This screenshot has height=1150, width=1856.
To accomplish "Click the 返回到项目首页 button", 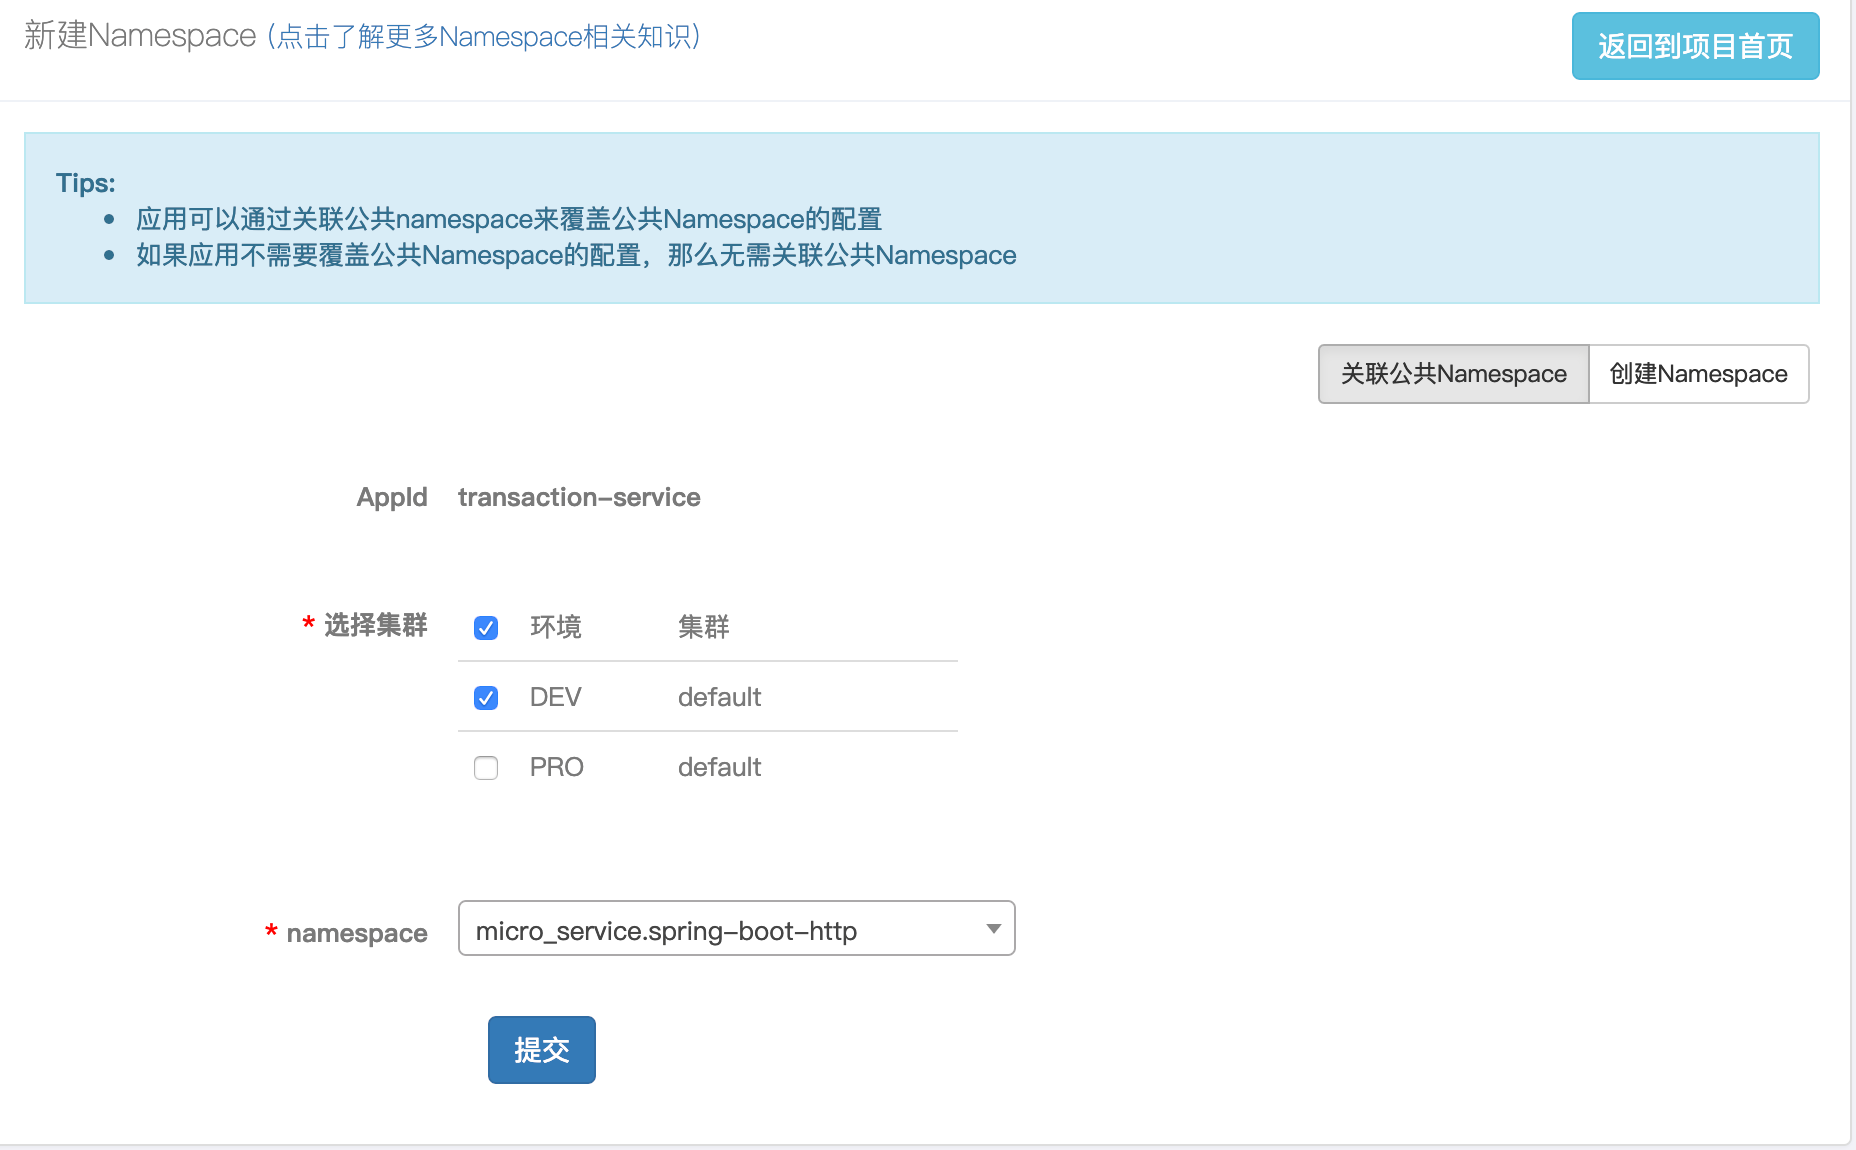I will (x=1694, y=46).
